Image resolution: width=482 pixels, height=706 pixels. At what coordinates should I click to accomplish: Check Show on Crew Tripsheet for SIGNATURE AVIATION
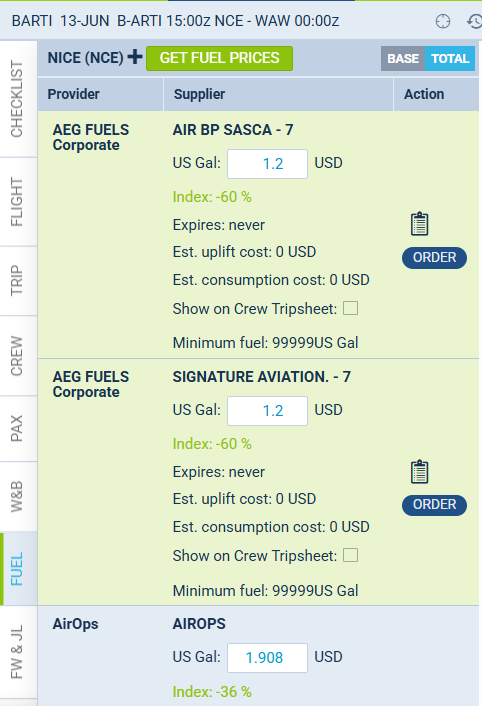pyautogui.click(x=351, y=555)
